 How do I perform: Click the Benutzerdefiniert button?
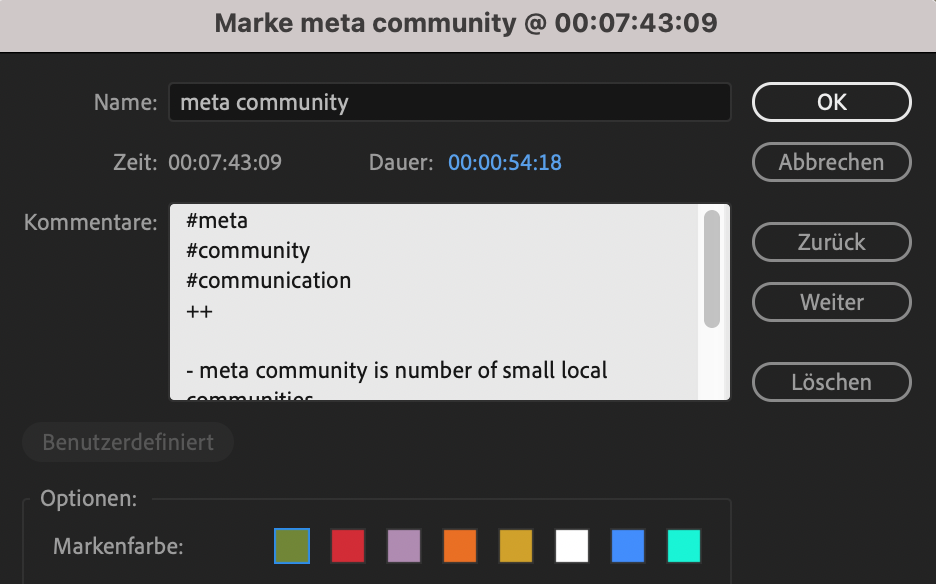(128, 442)
